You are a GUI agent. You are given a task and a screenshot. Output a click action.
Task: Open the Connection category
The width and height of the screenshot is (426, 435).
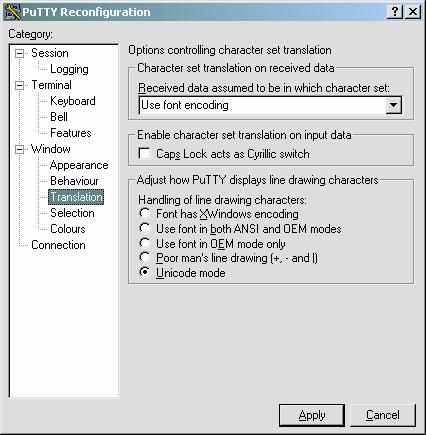coord(58,245)
